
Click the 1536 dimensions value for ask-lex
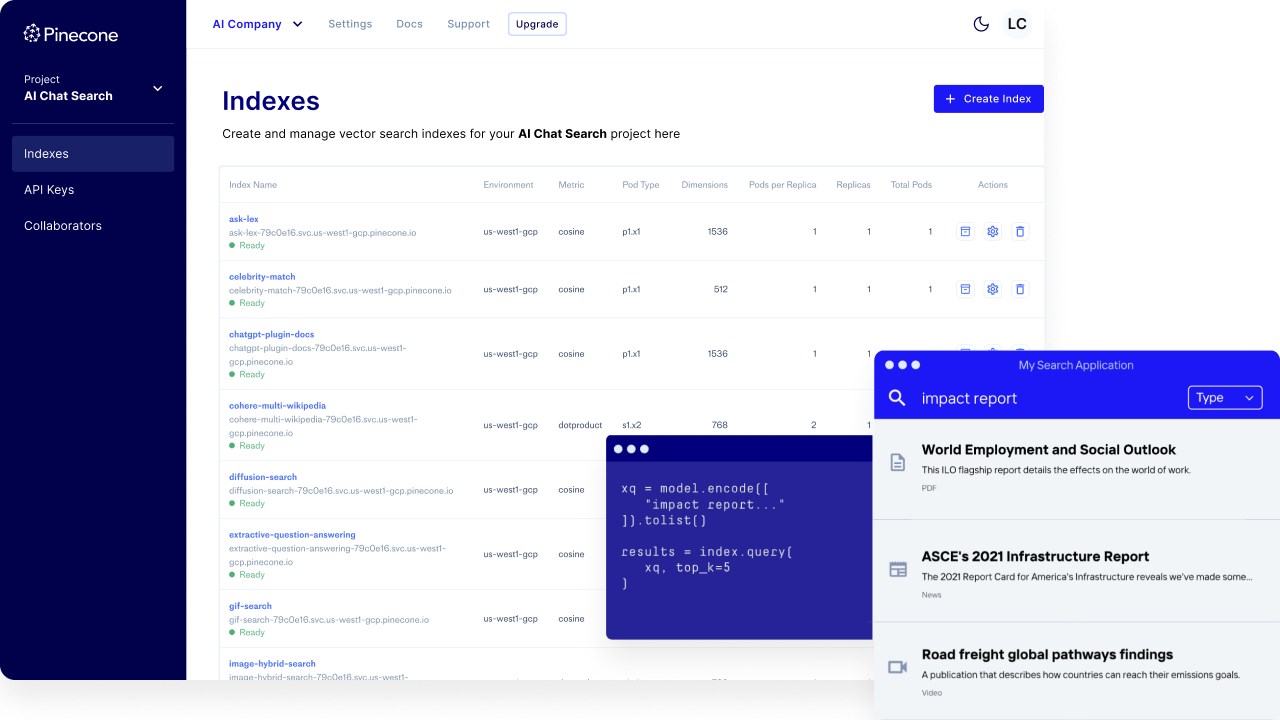pos(717,232)
